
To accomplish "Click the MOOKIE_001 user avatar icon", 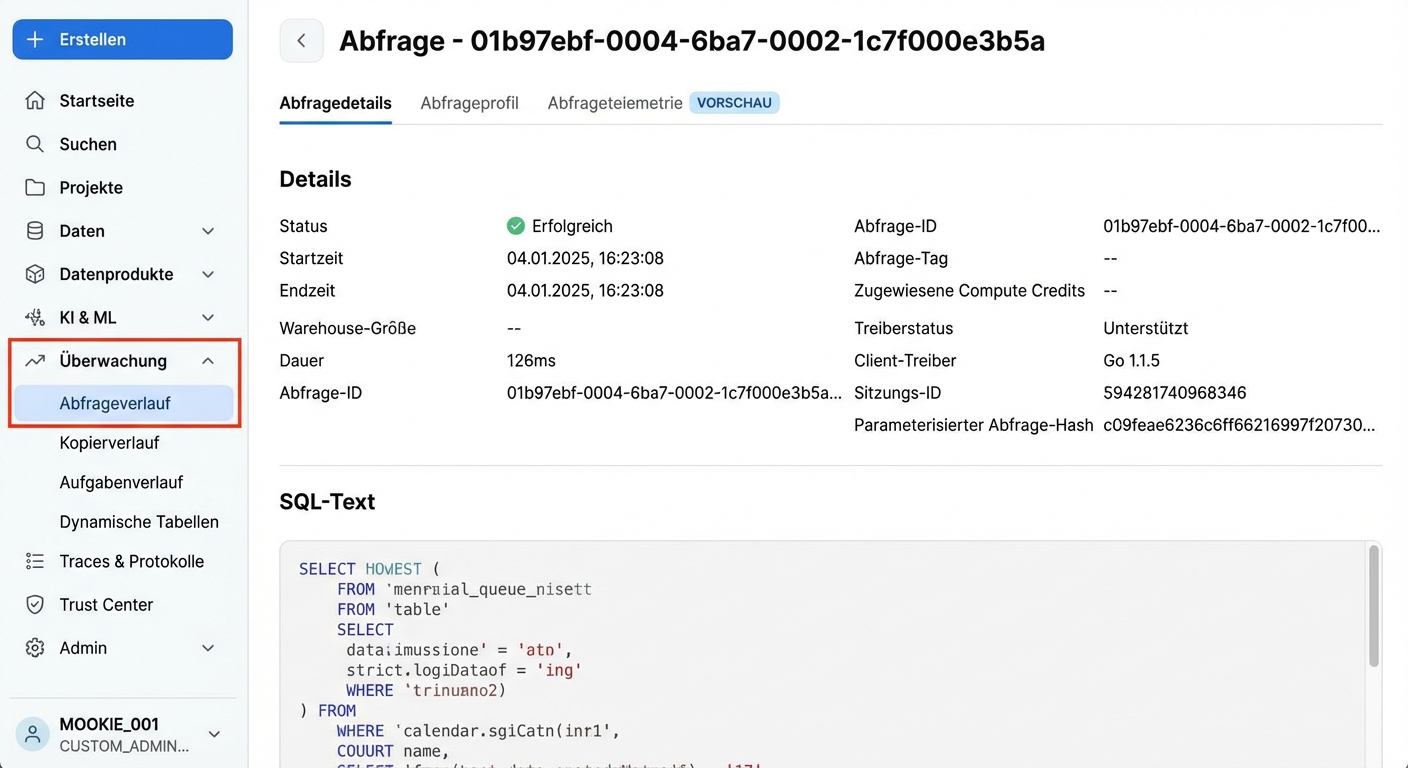I will (32, 733).
